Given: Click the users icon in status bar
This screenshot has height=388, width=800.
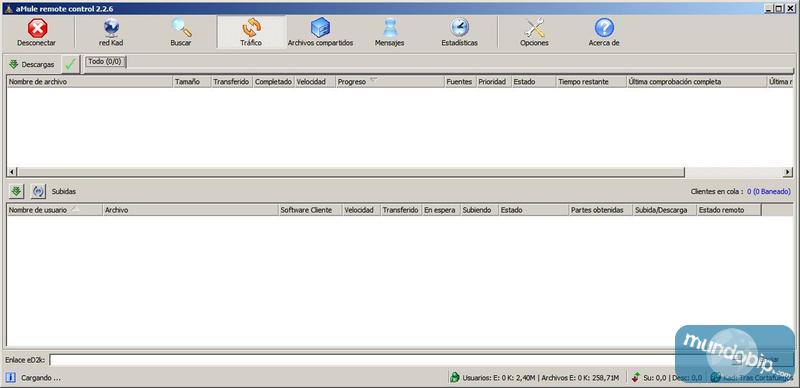Looking at the screenshot, I should [x=455, y=378].
